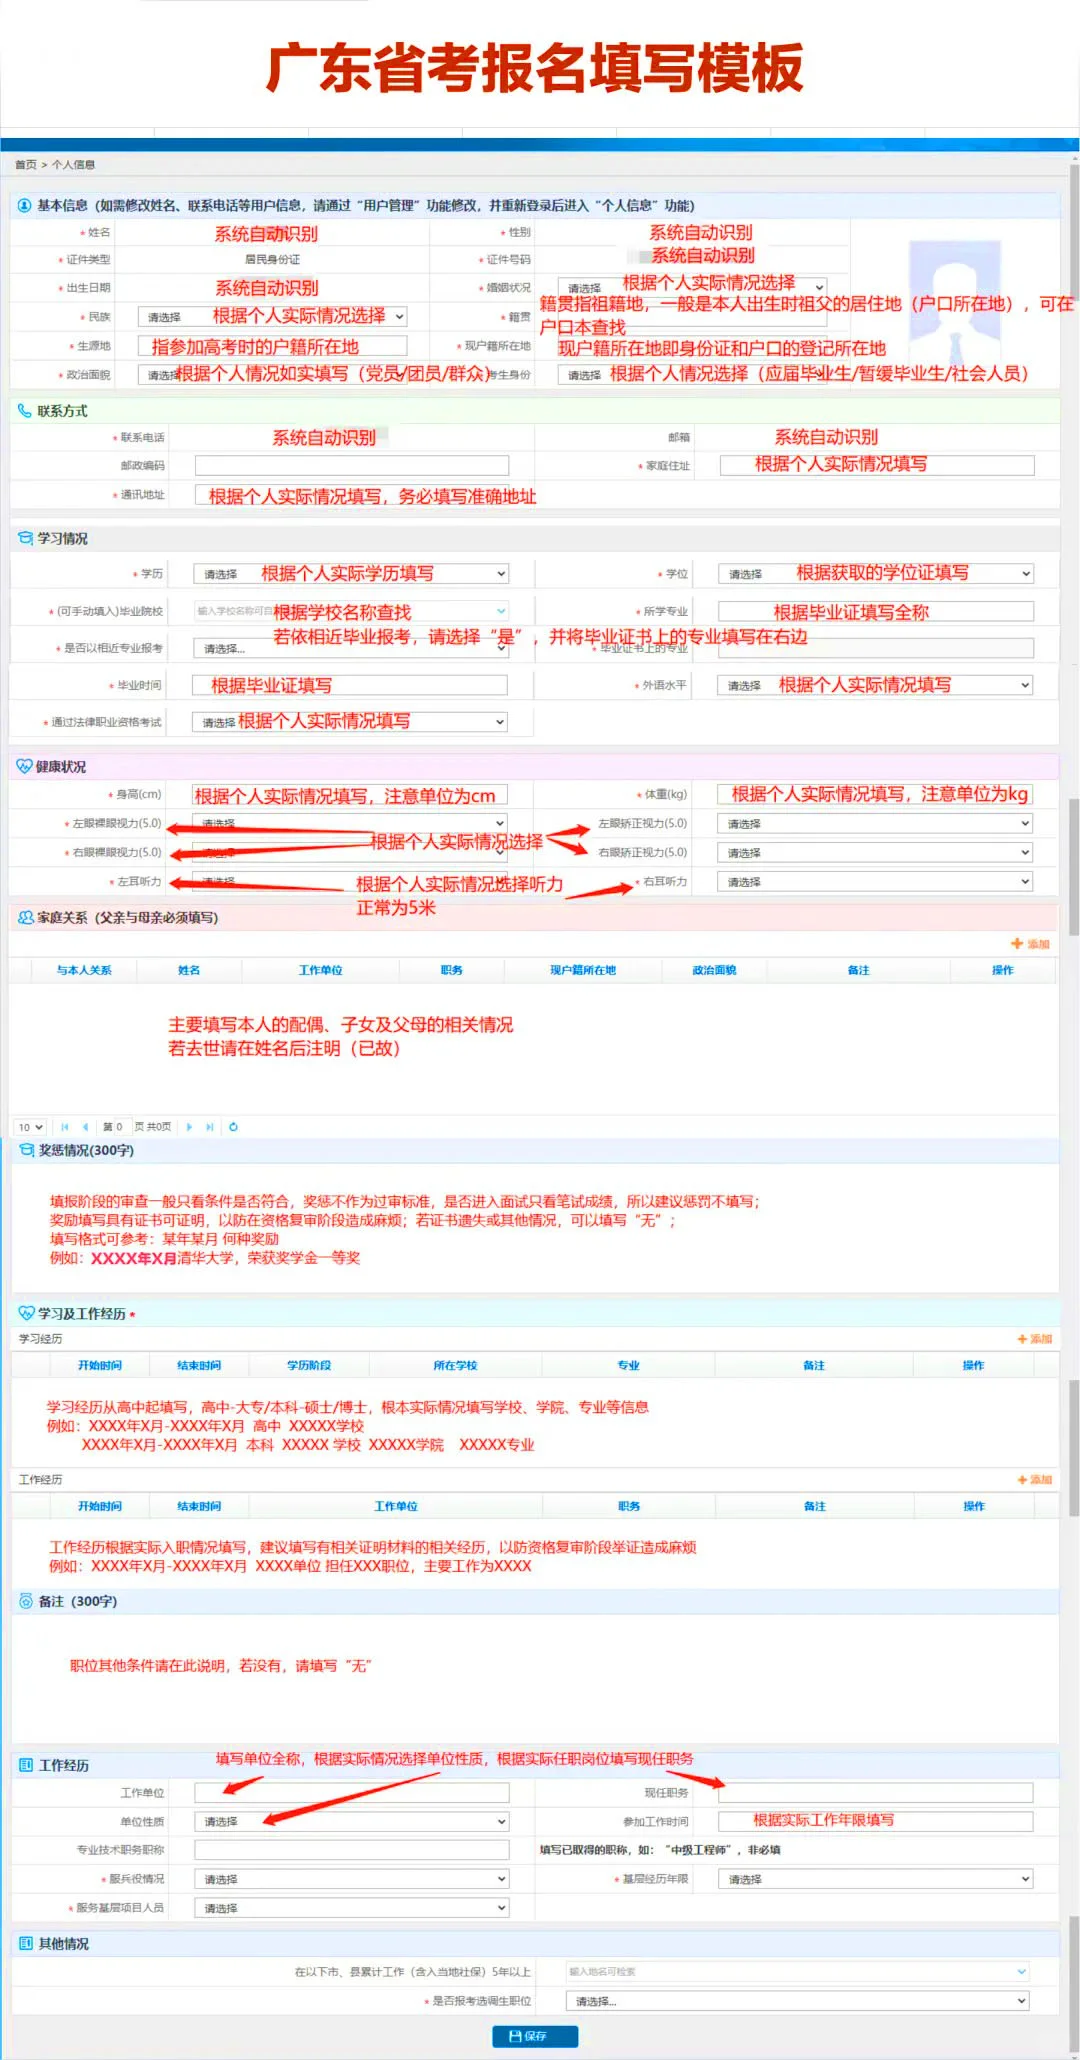
Task: Click the 职务 column header in 工作经历 table
Action: (x=629, y=1507)
